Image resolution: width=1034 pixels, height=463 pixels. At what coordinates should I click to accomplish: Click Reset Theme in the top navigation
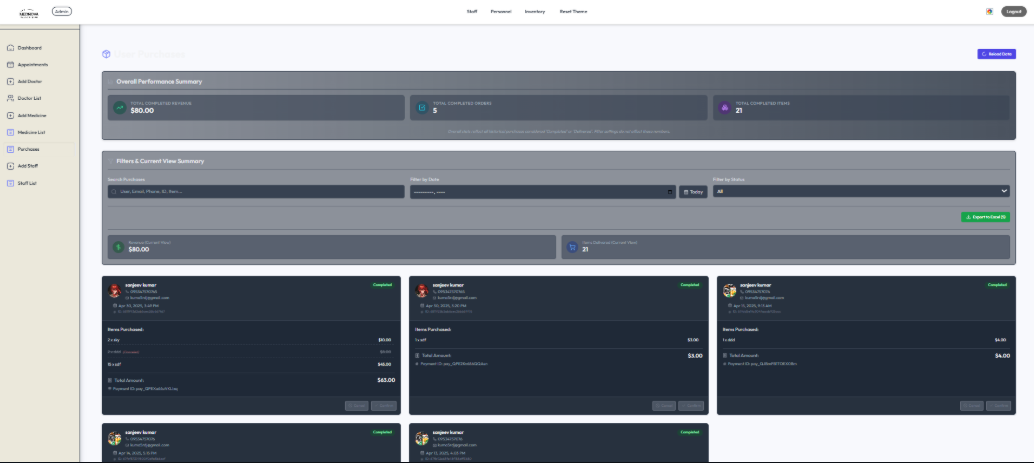coord(574,12)
